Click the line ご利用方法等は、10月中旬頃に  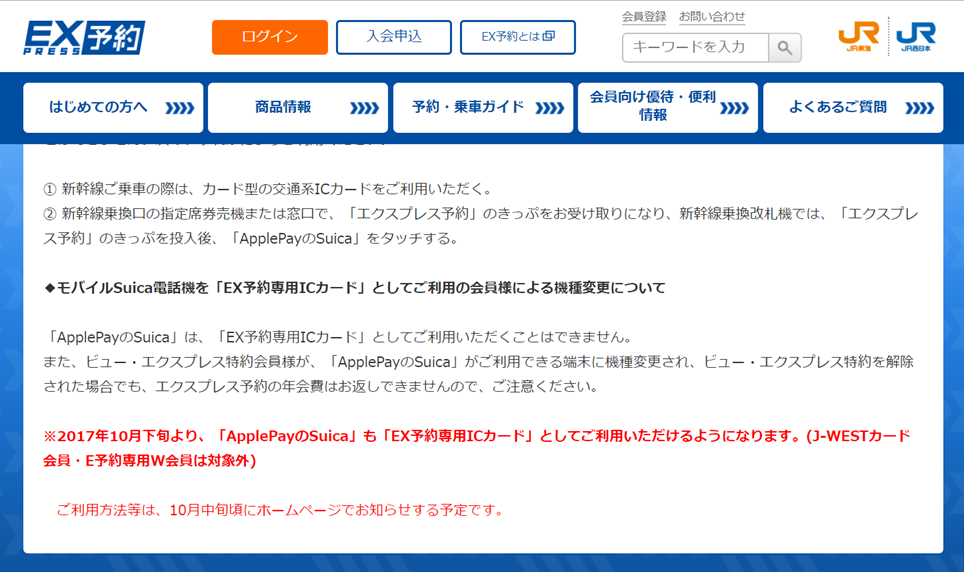point(280,510)
